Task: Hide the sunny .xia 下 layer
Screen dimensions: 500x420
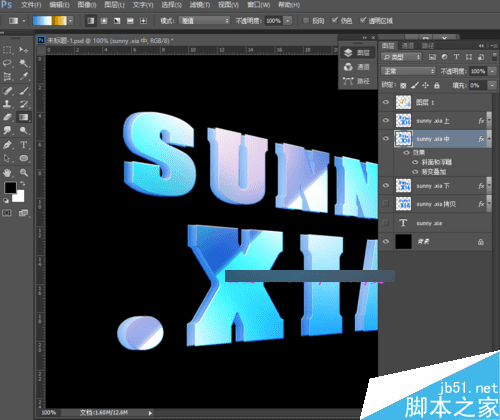Action: (386, 186)
